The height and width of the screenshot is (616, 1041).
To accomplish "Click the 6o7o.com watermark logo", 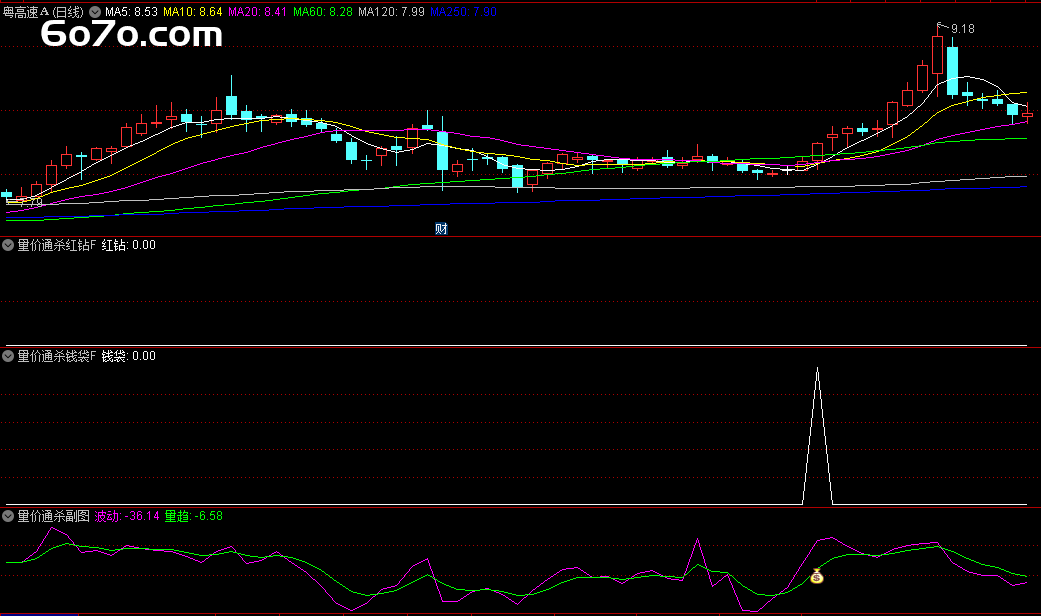I will [131, 36].
